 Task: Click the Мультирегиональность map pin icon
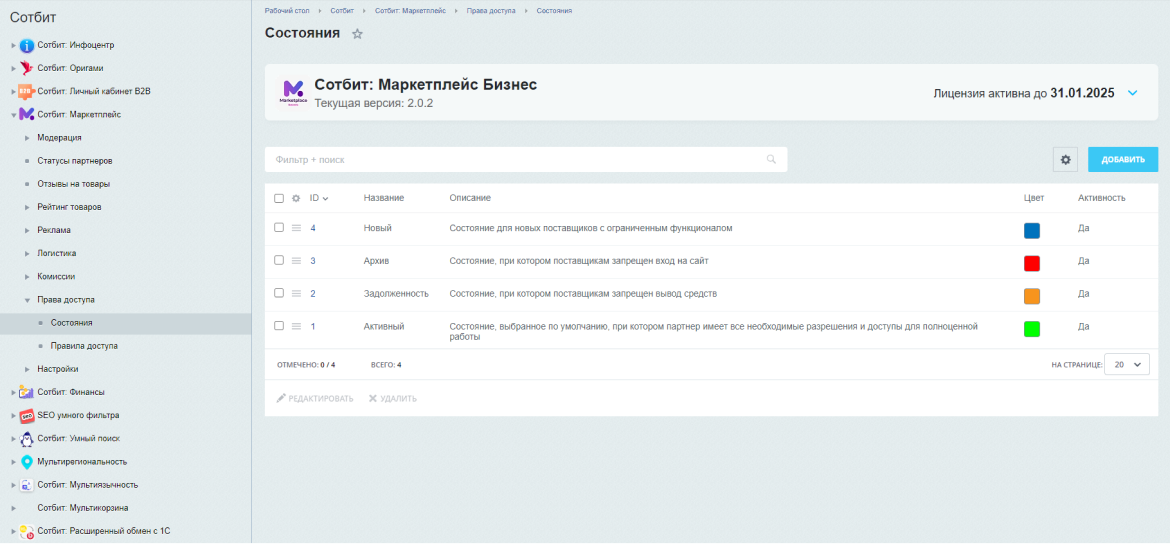coord(27,461)
